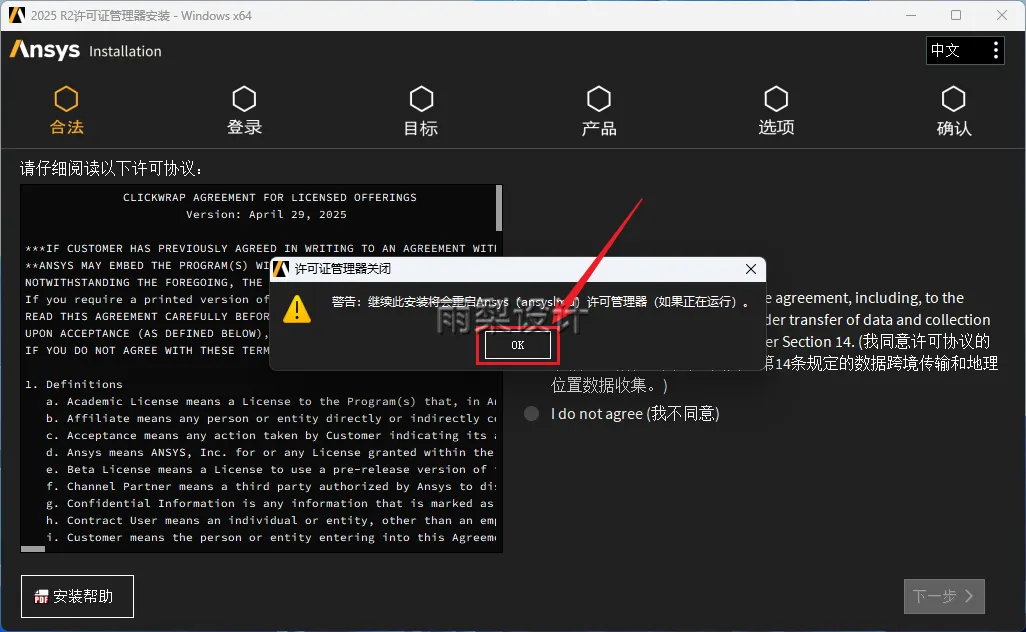Click the 下一步 next button
Image resolution: width=1026 pixels, height=632 pixels.
[x=944, y=596]
